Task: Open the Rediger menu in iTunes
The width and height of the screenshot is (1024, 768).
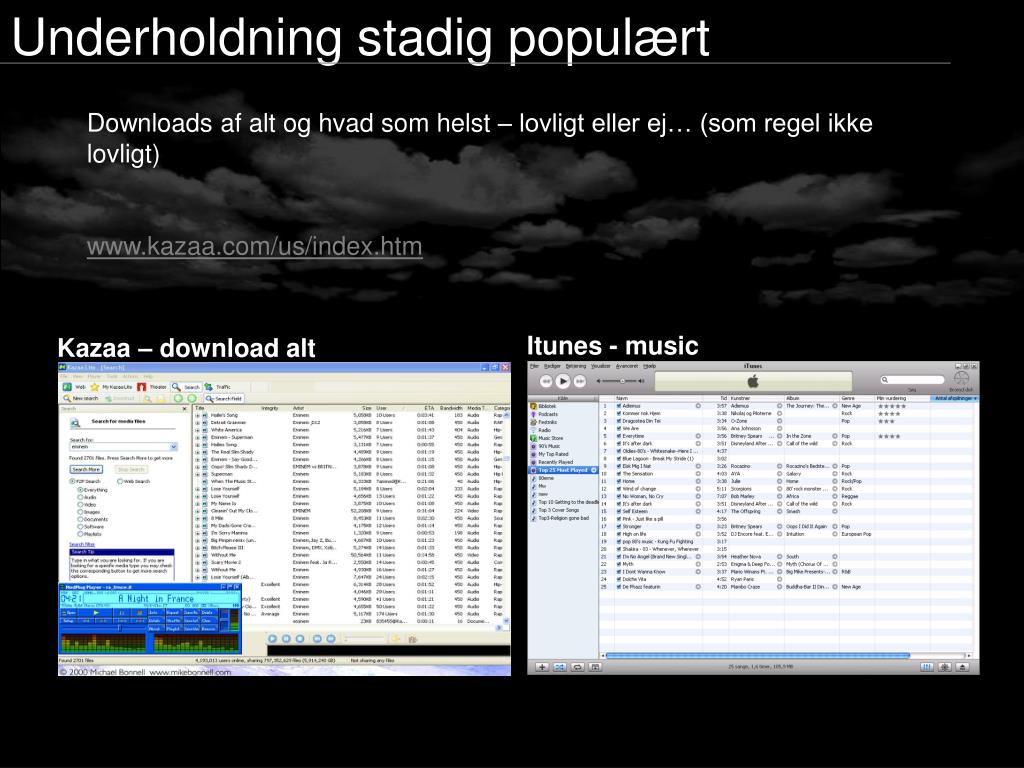Action: point(552,366)
